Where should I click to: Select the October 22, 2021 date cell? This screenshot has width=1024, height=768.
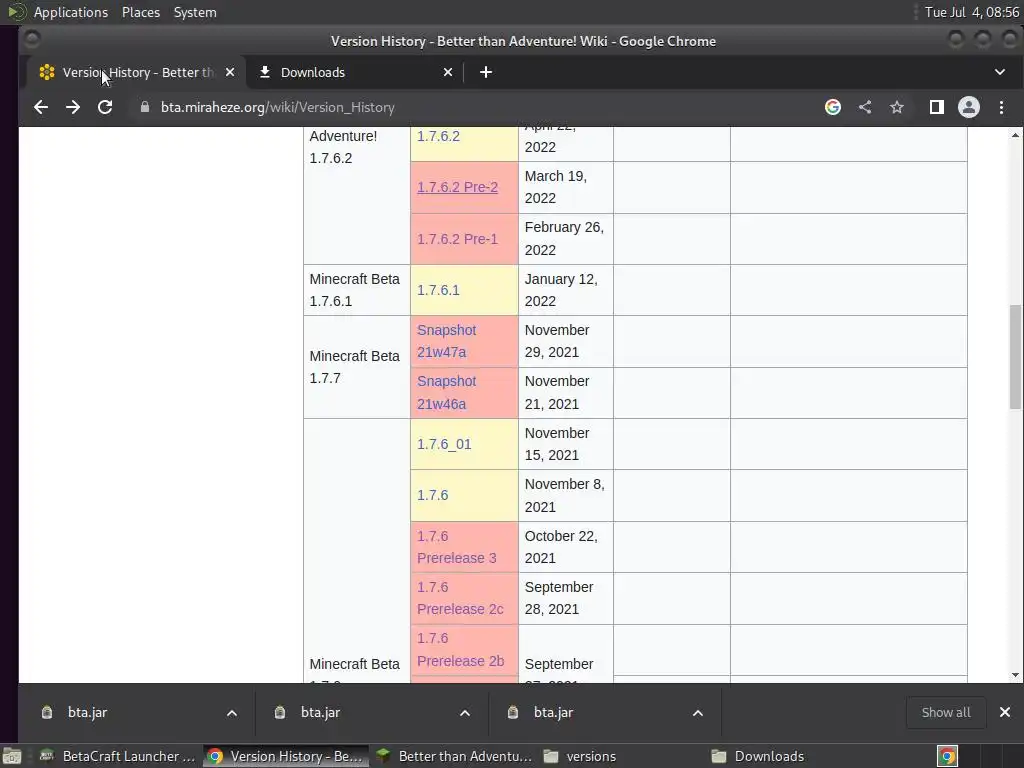click(566, 547)
